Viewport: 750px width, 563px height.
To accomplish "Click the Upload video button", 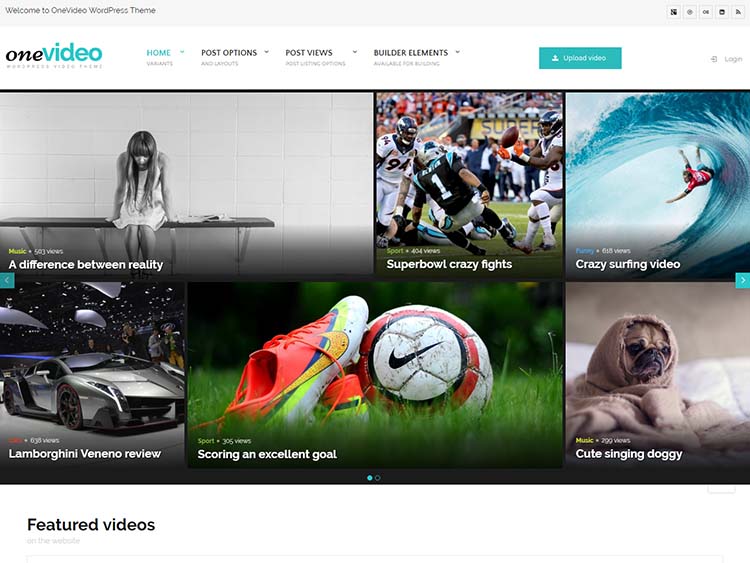I will pos(580,58).
